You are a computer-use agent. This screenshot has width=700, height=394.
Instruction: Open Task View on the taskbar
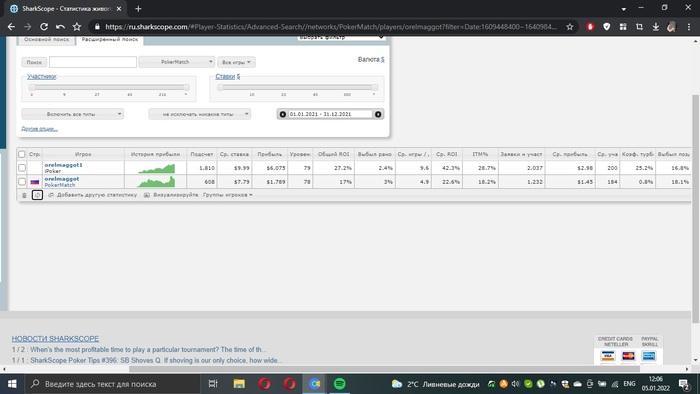click(x=213, y=384)
